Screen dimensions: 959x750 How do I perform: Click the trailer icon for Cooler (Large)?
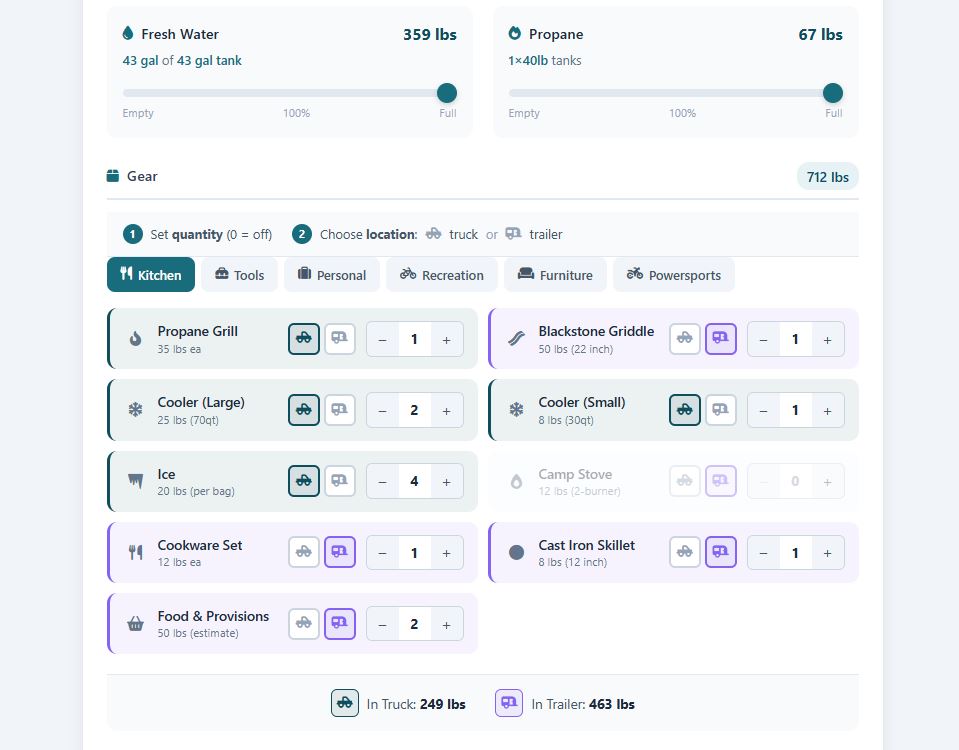(339, 410)
